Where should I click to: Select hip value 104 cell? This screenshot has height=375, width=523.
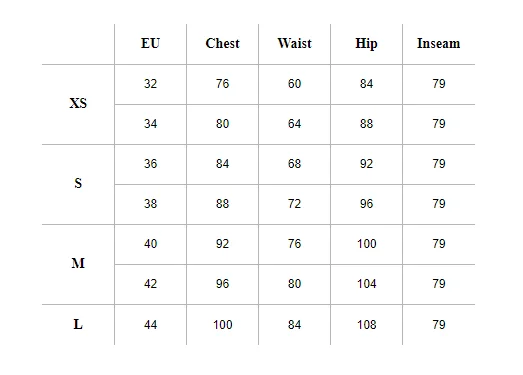(x=367, y=284)
